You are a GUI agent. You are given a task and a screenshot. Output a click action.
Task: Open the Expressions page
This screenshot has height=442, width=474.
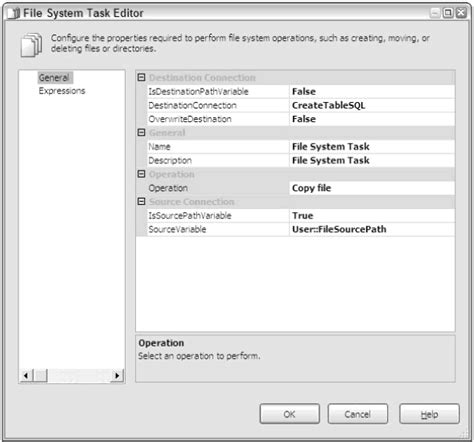(62, 91)
